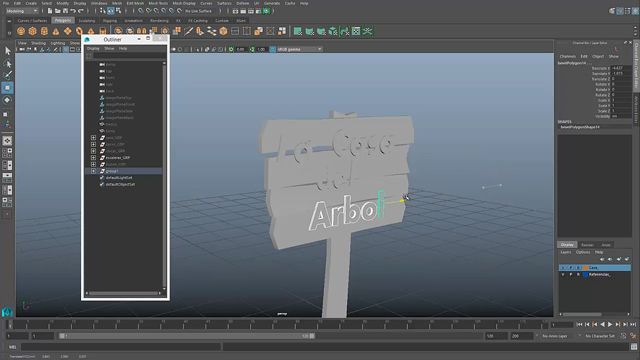Click the Undo arrow in status line
The image size is (640, 360).
click(73, 11)
